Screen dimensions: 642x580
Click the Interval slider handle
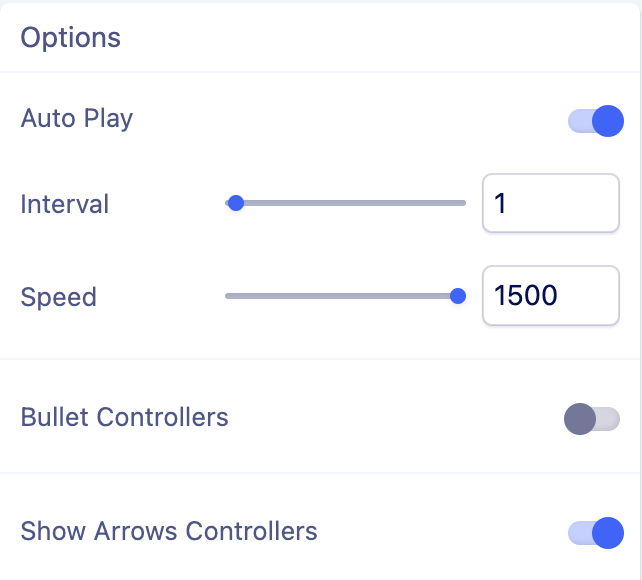tap(236, 203)
